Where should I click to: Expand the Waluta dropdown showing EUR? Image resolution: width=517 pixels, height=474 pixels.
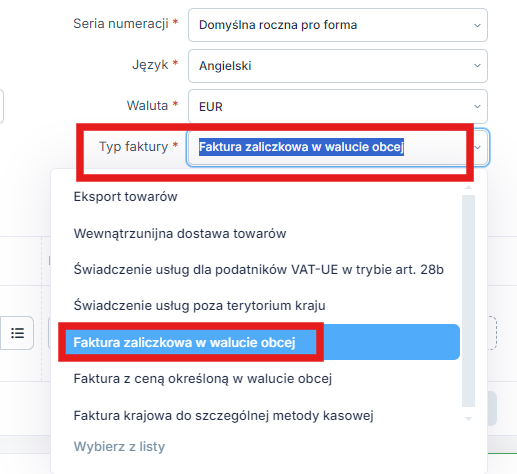[x=338, y=106]
